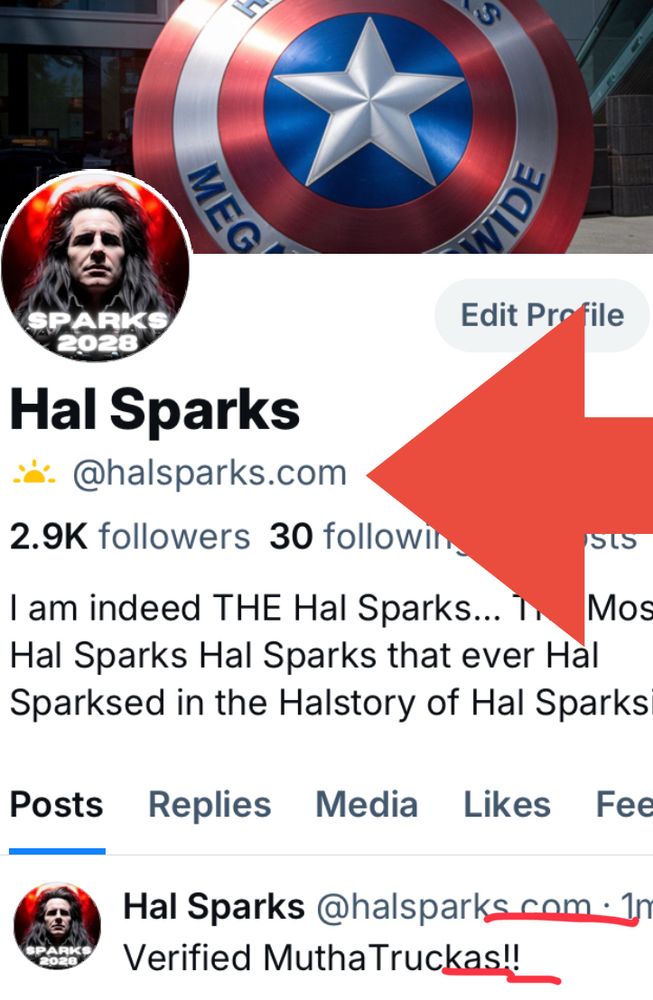Image resolution: width=653 pixels, height=1000 pixels.
Task: Click the @halsparks.com handle on the post
Action: [454, 906]
